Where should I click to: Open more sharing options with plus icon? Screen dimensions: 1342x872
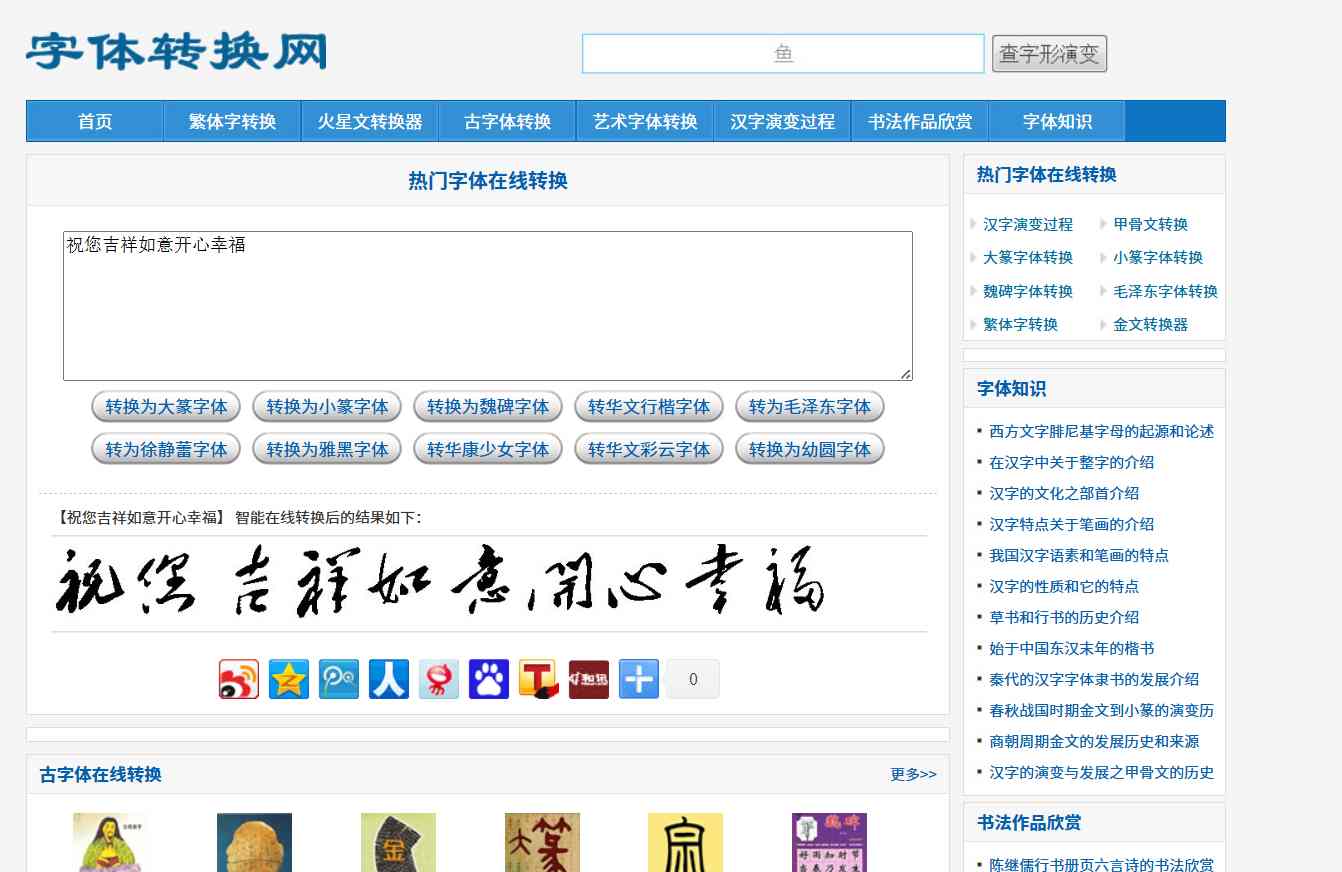point(638,678)
